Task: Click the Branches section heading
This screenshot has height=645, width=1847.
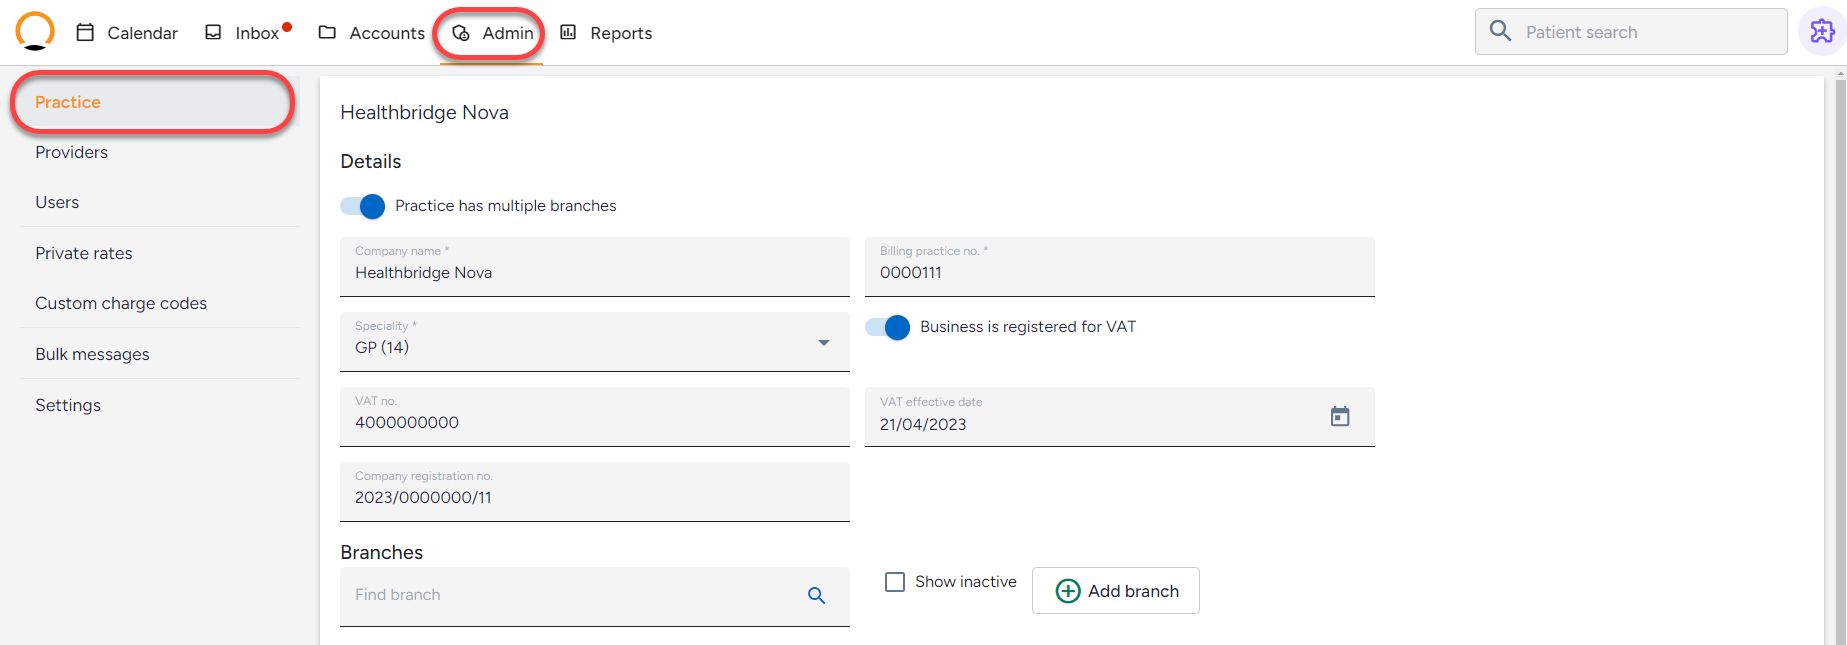Action: (x=382, y=552)
